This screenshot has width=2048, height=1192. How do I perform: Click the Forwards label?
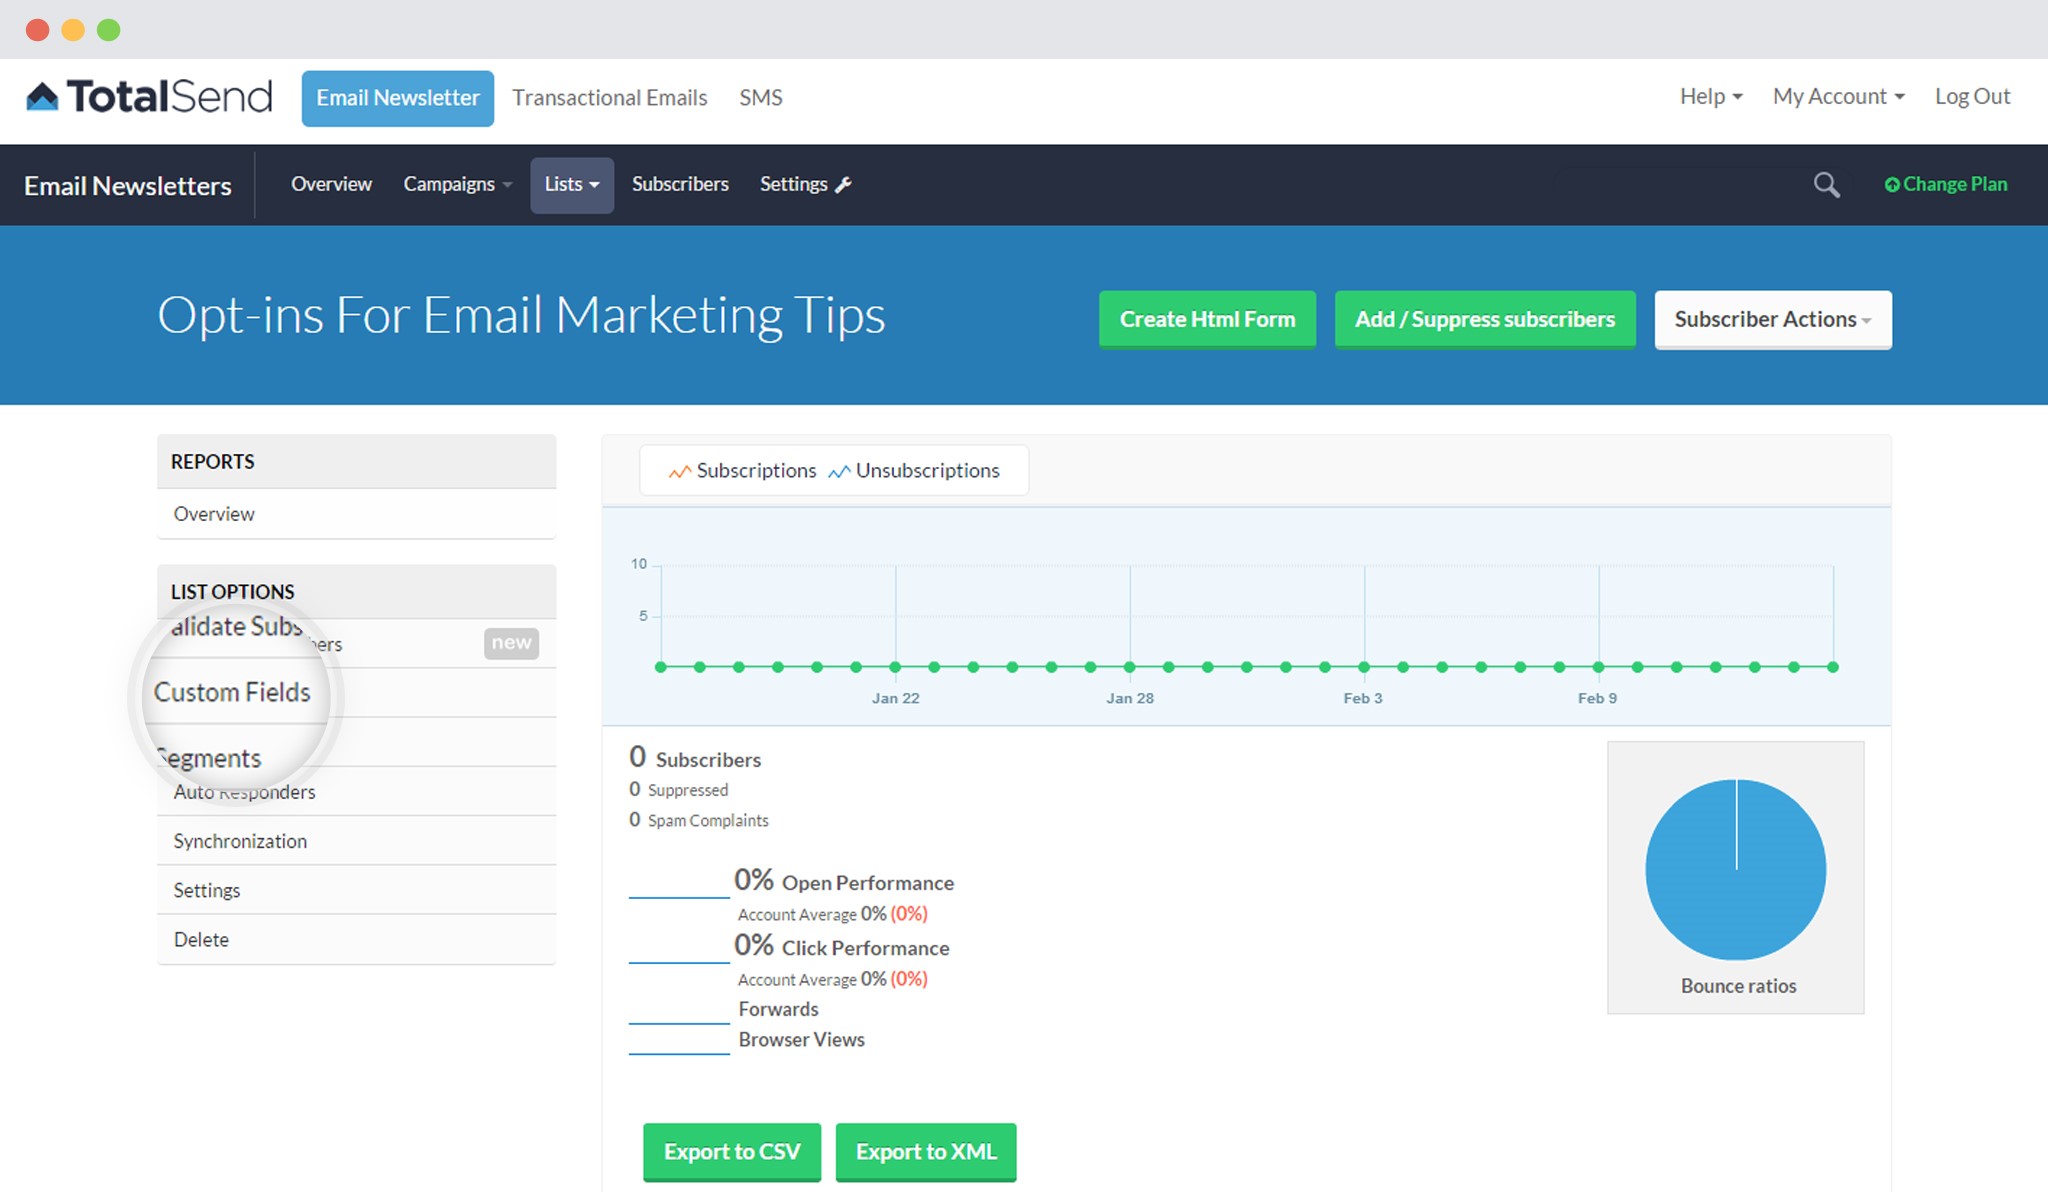[x=778, y=1009]
